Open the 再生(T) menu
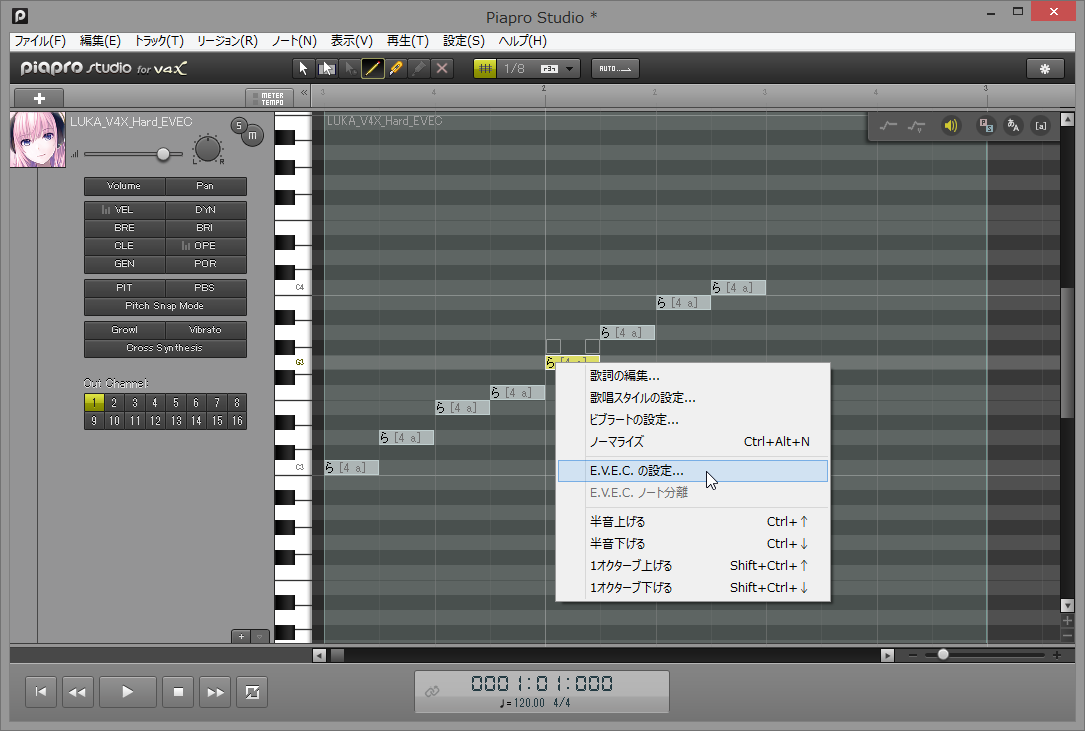Screen dimensions: 1085x731 coord(408,41)
